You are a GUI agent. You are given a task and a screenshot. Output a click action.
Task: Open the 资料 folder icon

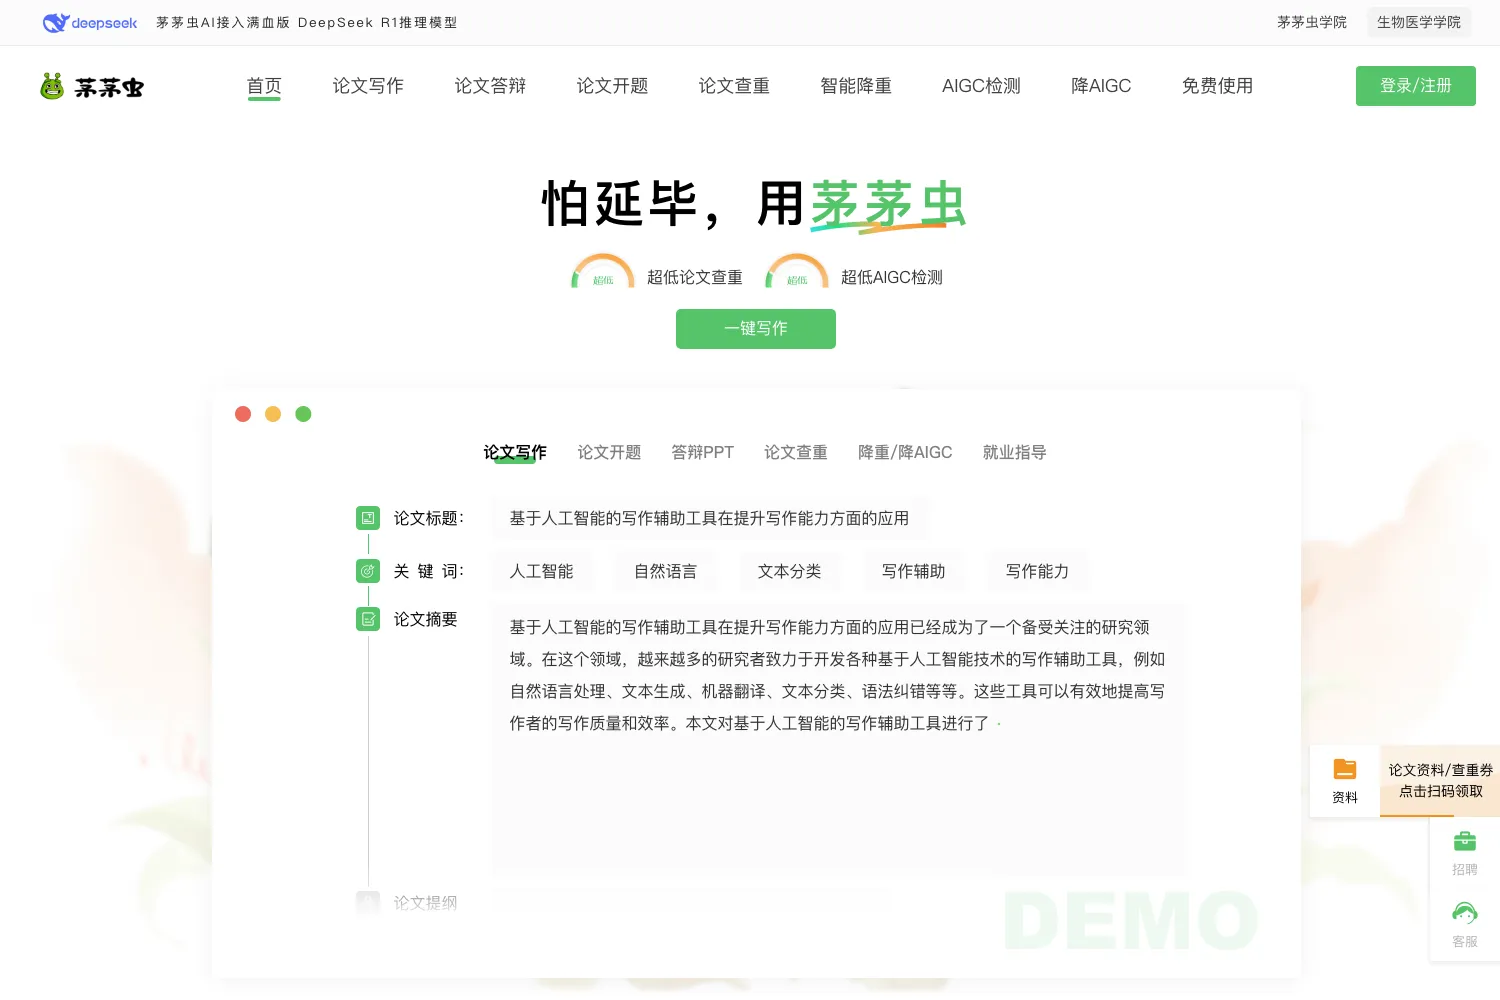1345,769
